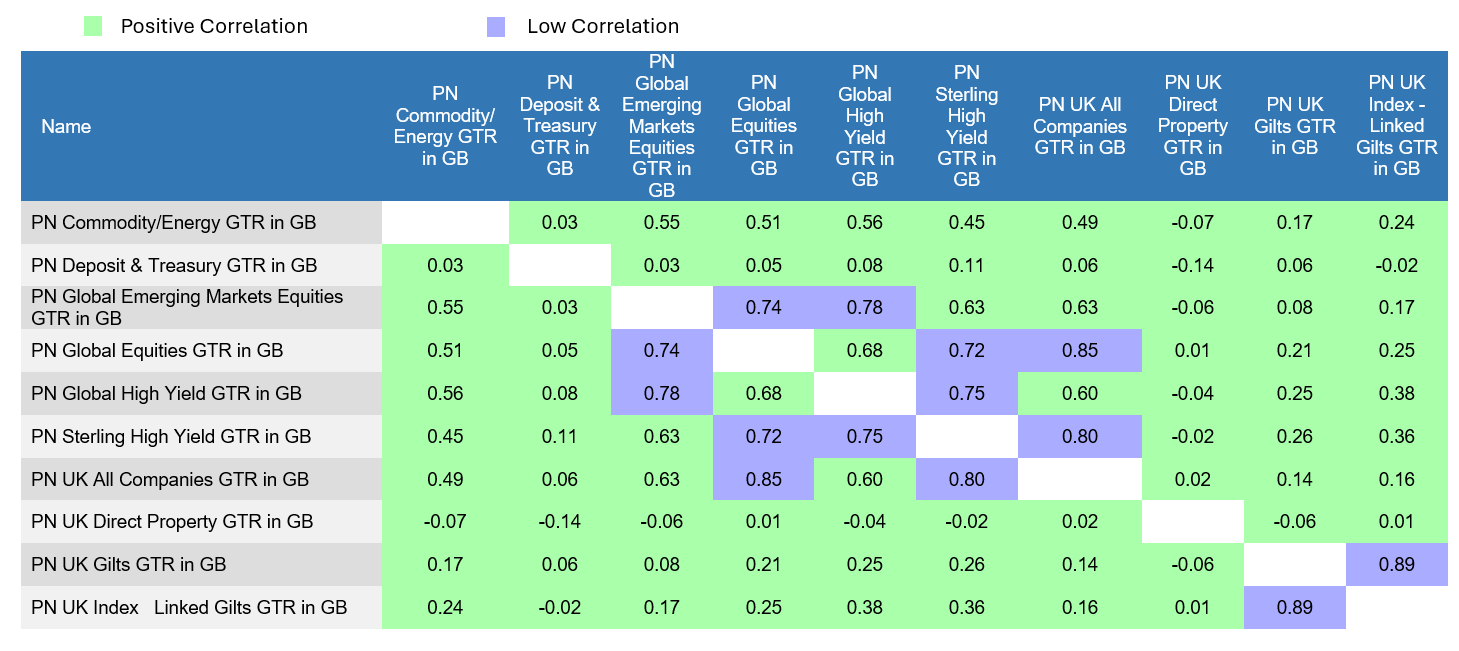Select the PN Commodity/Energy GTR column header

[445, 126]
